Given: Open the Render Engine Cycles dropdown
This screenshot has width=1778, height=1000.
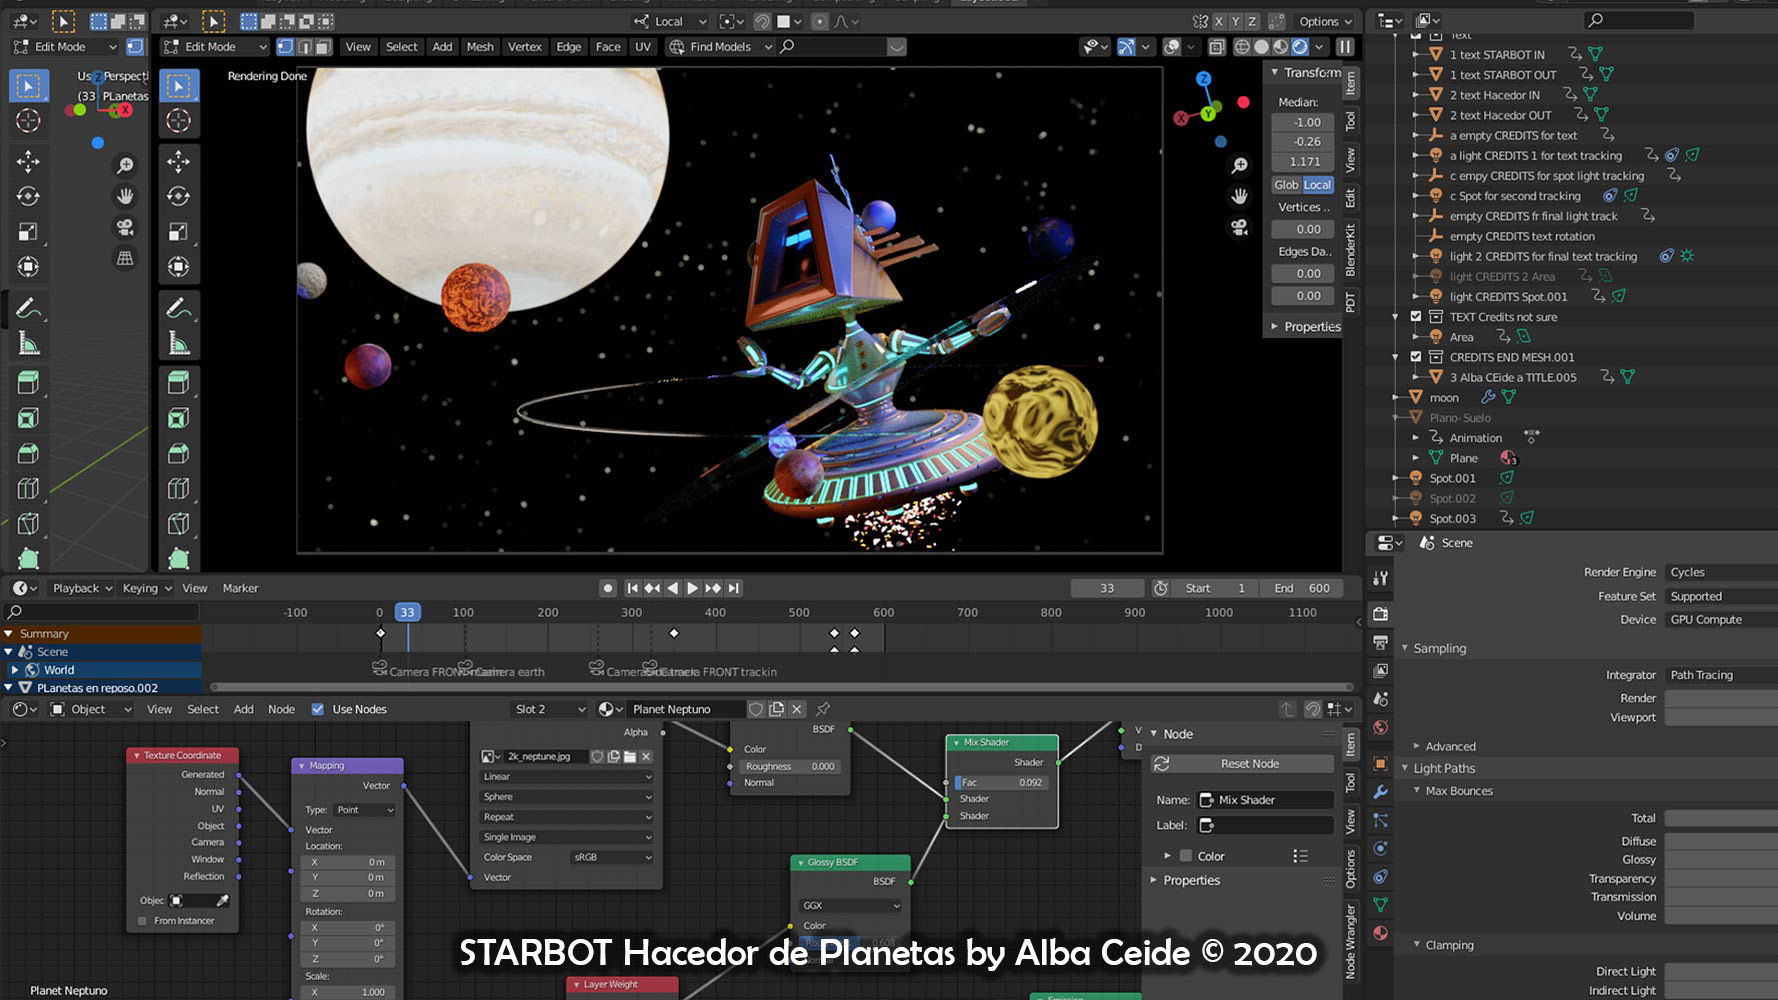Looking at the screenshot, I should click(x=1721, y=572).
